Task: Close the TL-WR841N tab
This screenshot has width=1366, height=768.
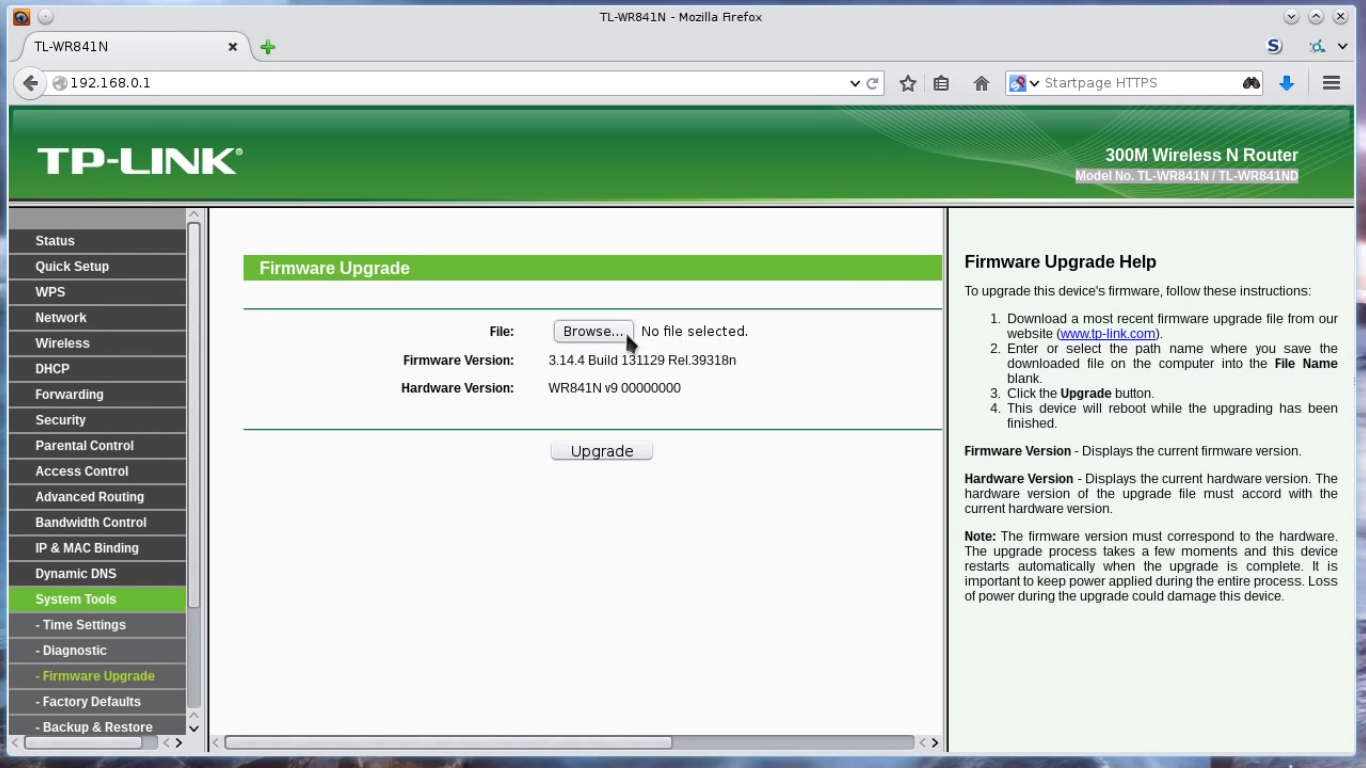Action: point(232,47)
